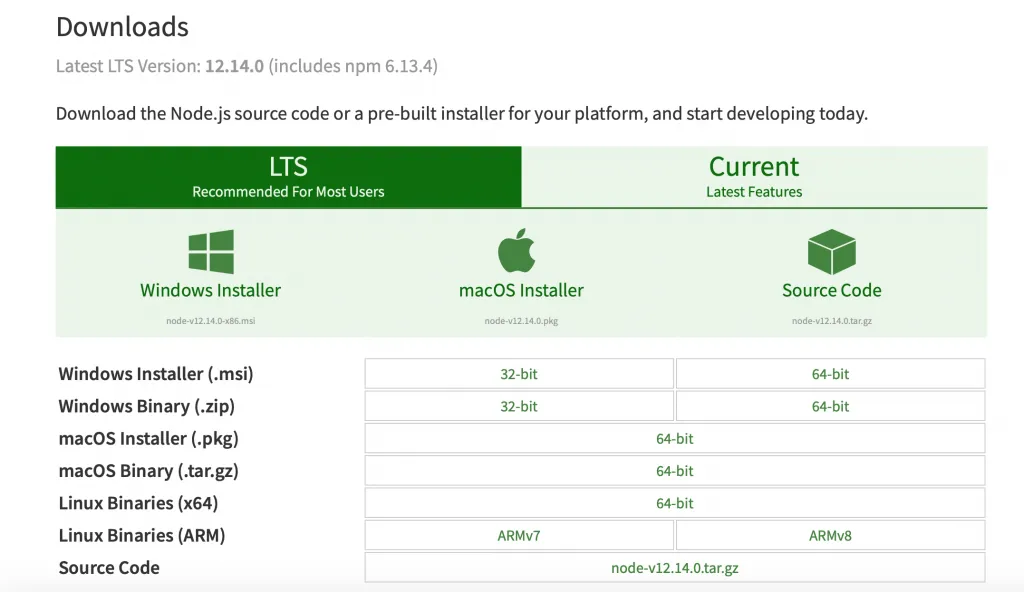Click node-v12.14.0.tar.gz filename under Source Code icon
The width and height of the screenshot is (1024, 592).
click(831, 321)
